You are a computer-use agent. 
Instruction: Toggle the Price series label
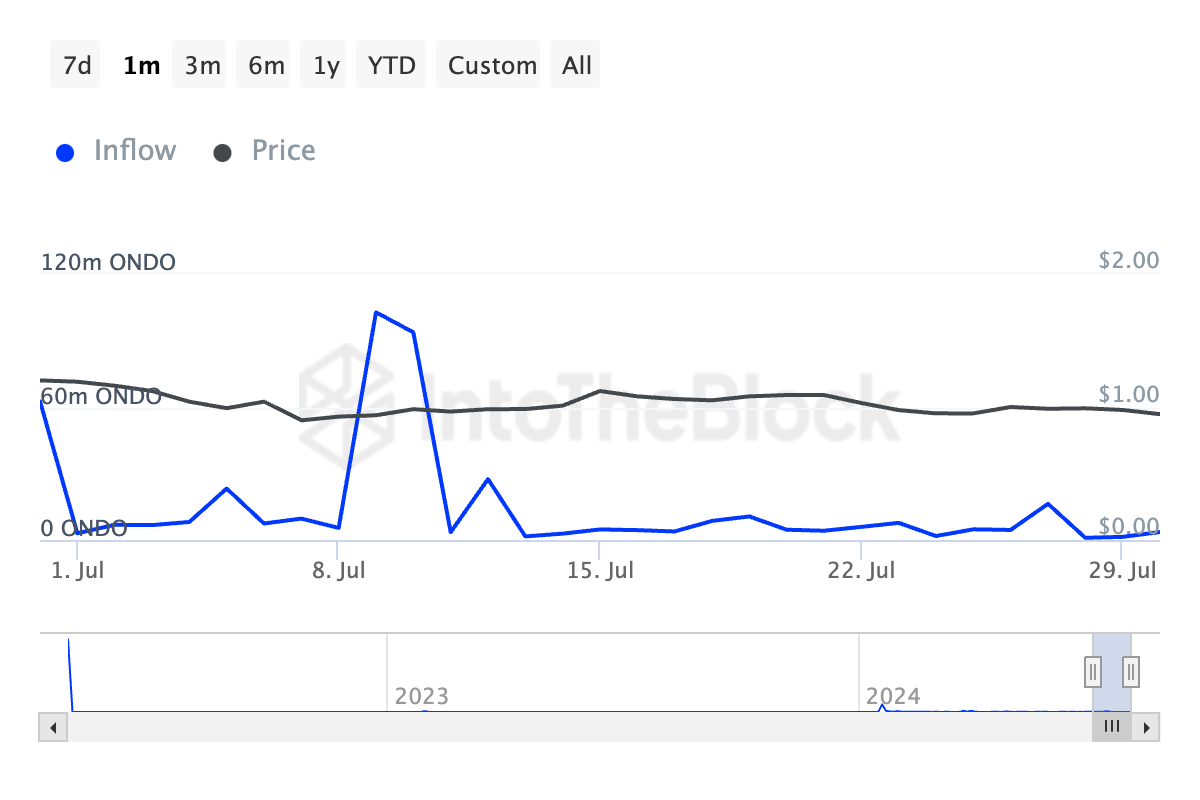coord(283,151)
